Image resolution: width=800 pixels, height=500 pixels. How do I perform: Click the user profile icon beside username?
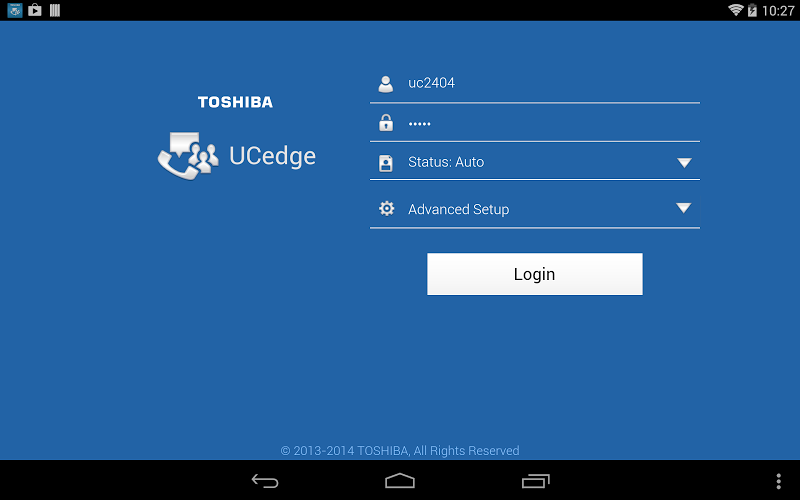(x=386, y=84)
